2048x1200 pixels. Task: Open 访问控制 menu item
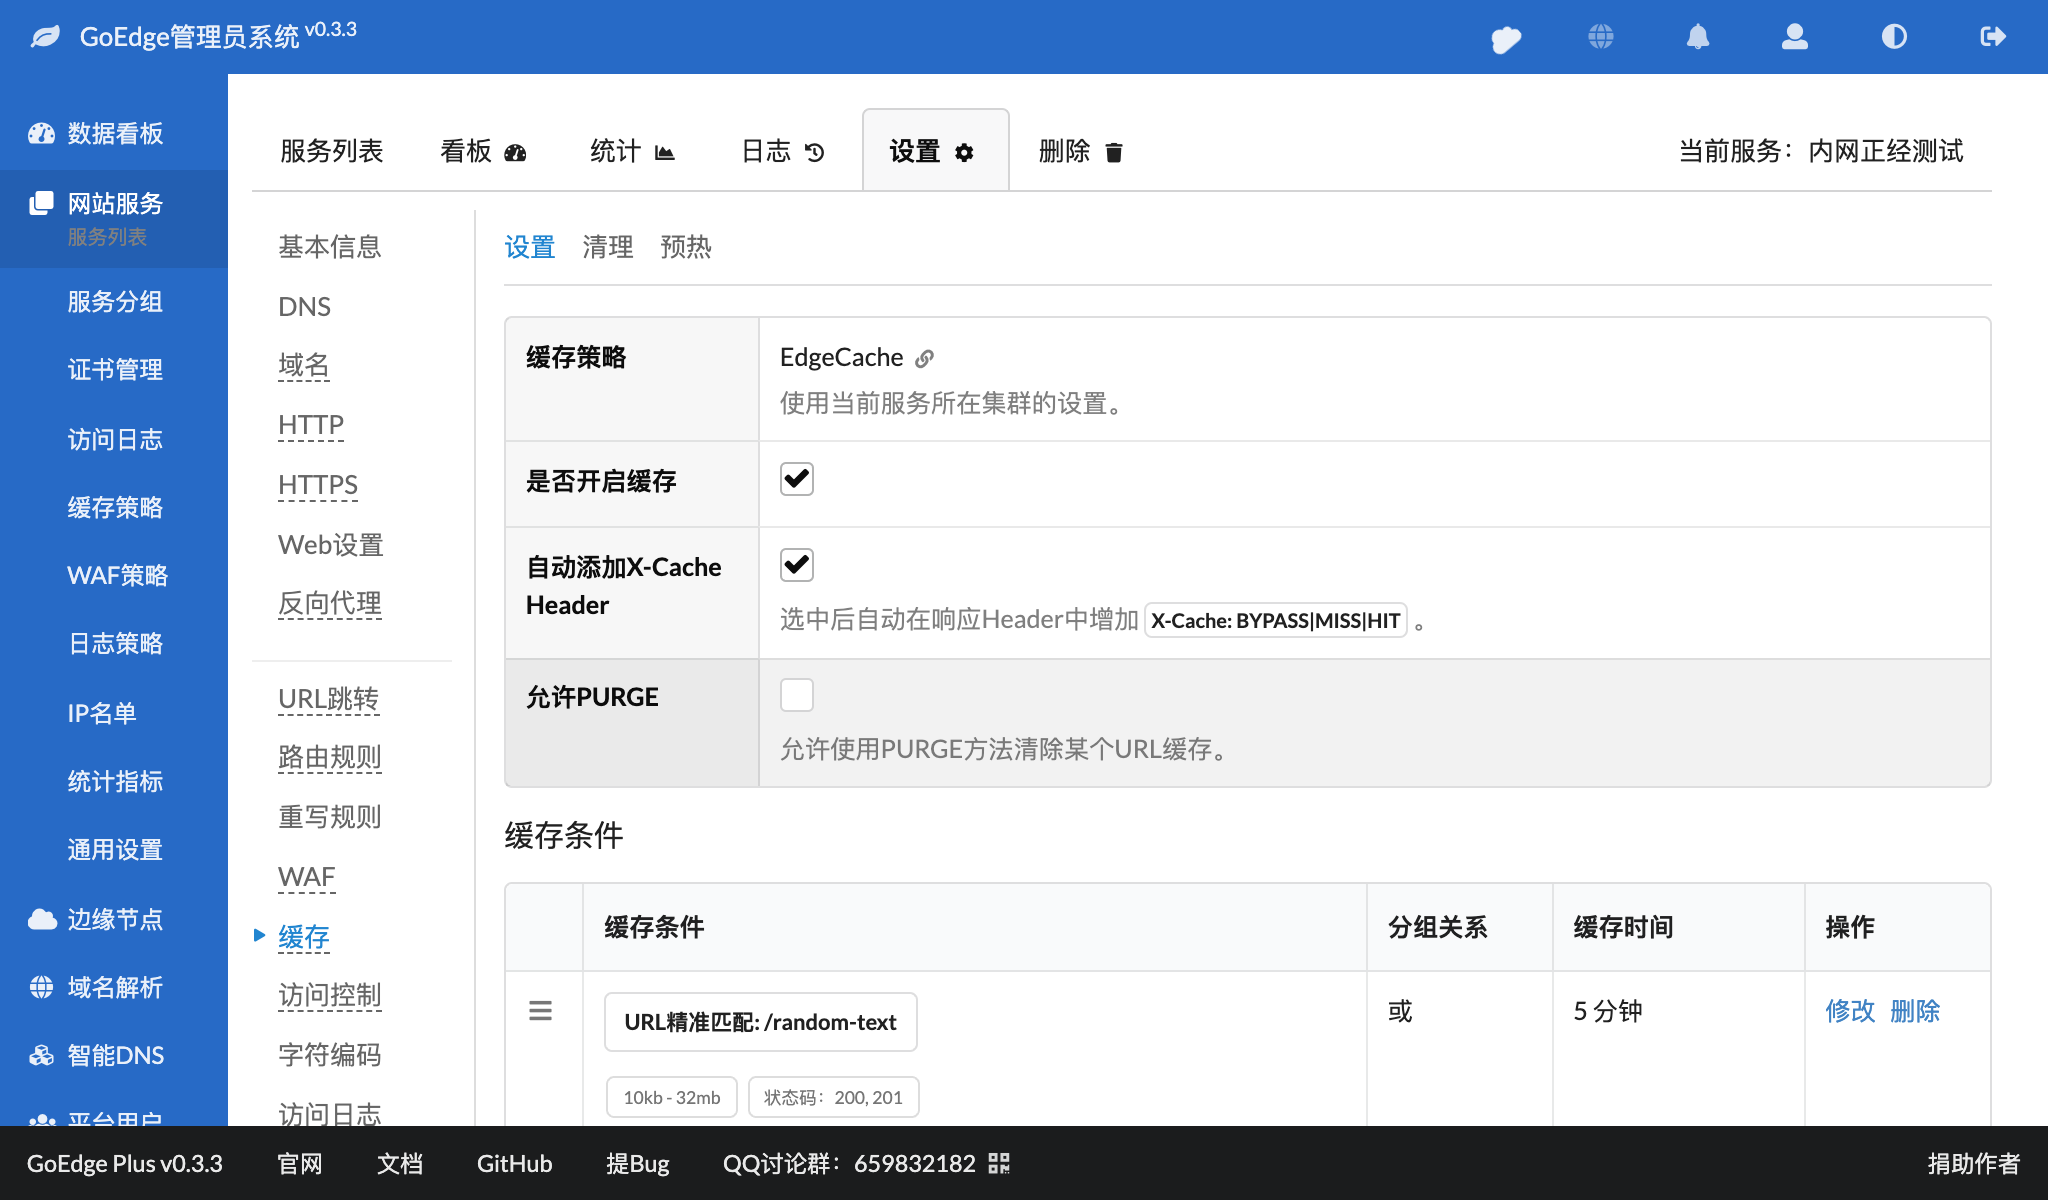point(330,995)
